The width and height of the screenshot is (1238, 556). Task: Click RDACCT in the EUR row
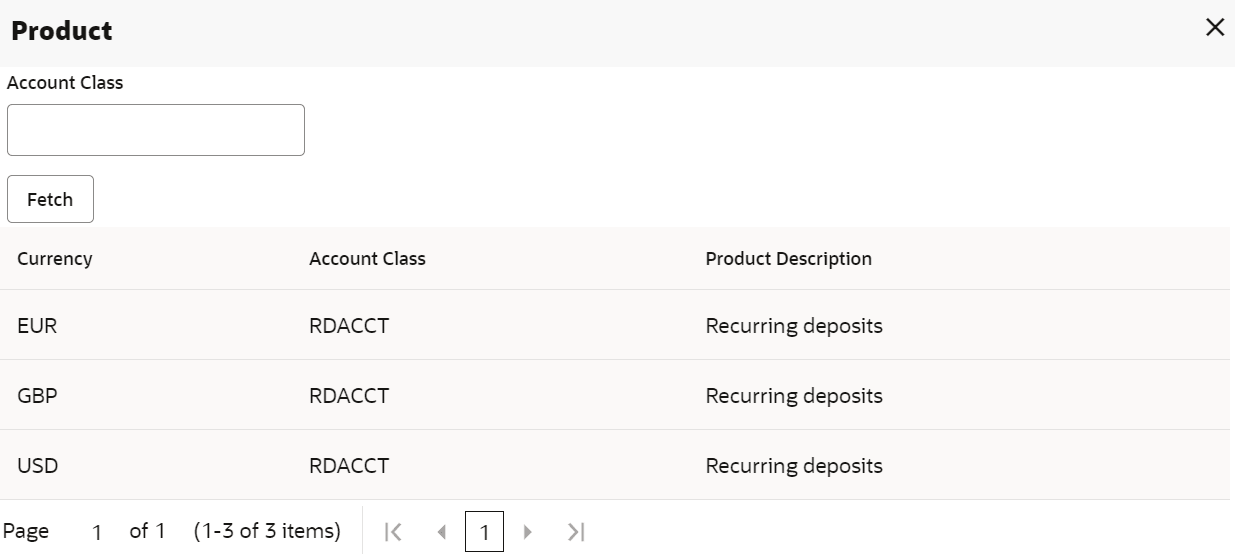point(349,326)
